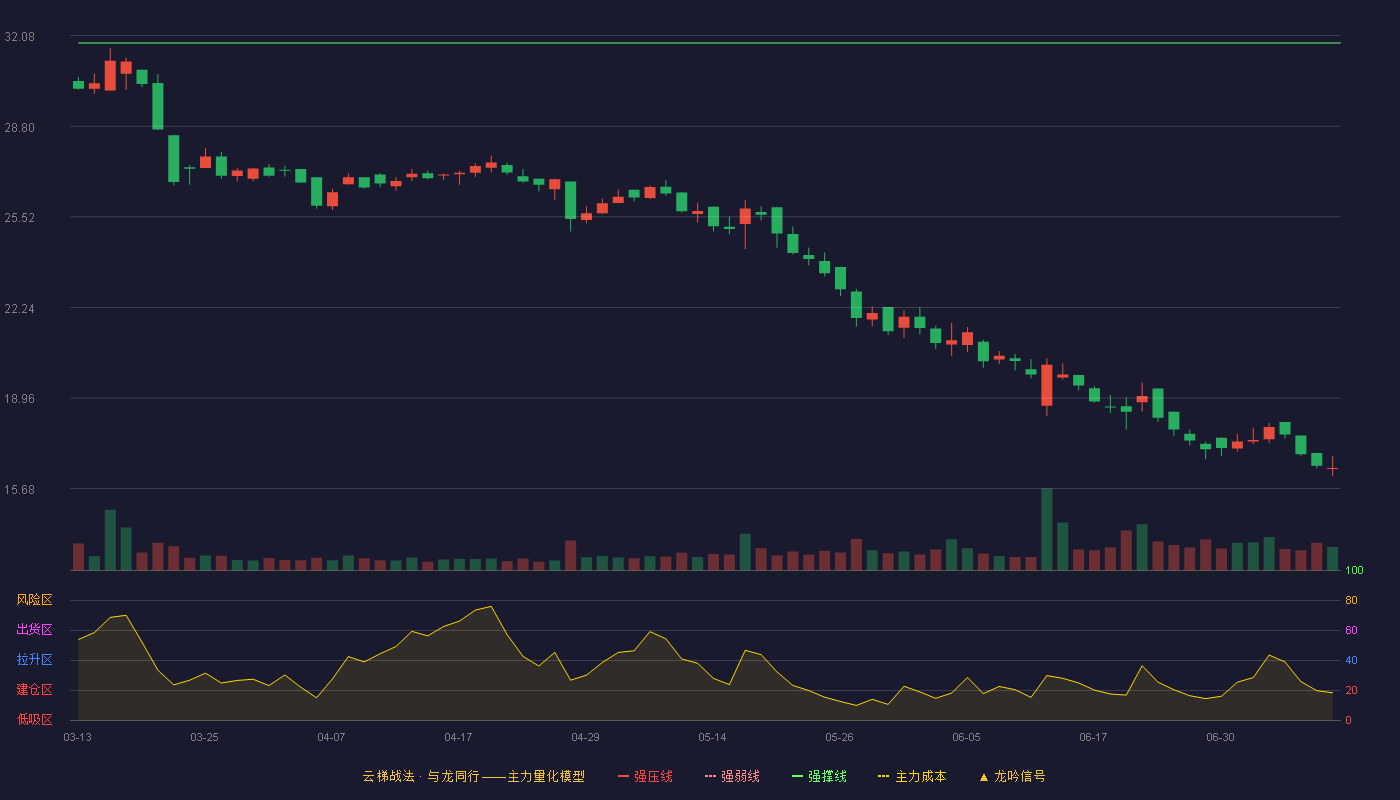Click the 22.24 price axis label
This screenshot has width=1400, height=800.
pos(20,308)
